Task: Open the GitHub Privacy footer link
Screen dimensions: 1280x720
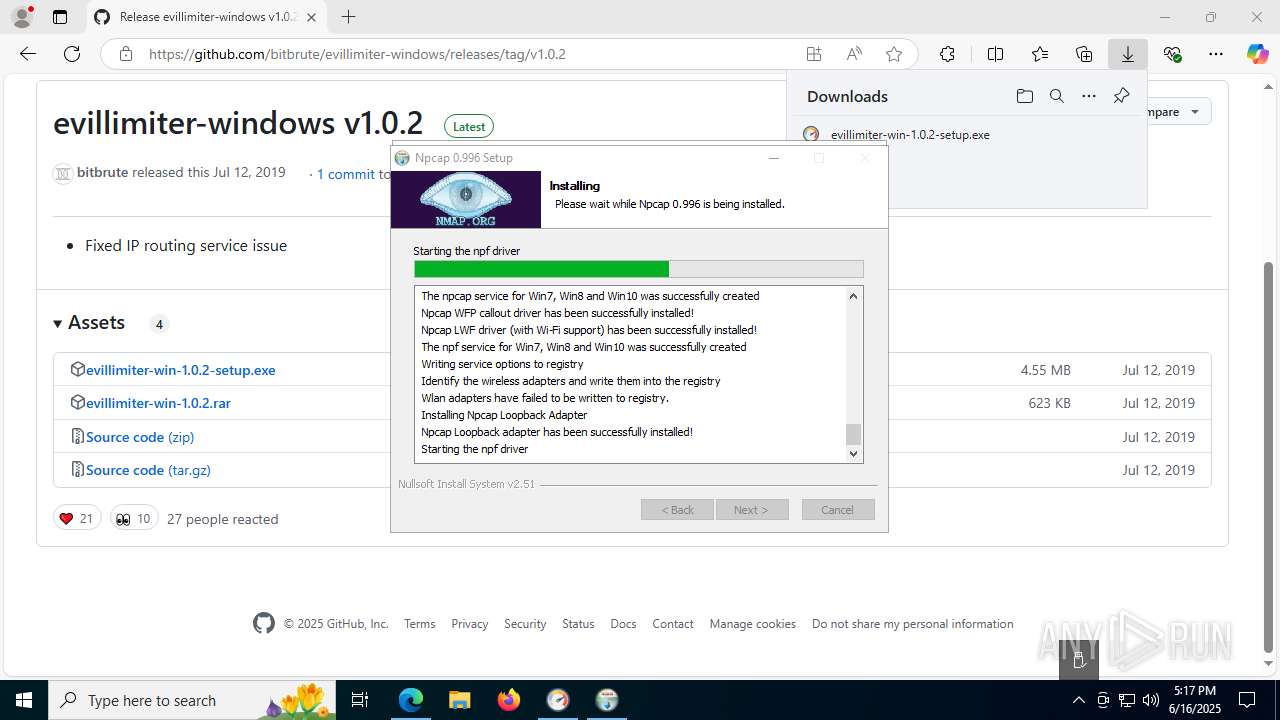Action: (x=469, y=624)
